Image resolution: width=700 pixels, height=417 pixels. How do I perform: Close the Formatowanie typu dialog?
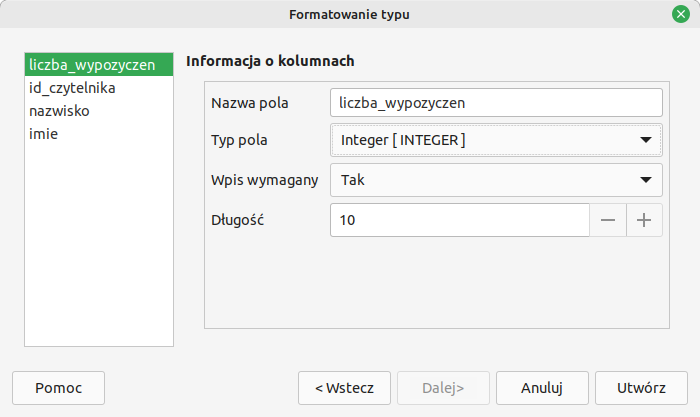(x=680, y=14)
